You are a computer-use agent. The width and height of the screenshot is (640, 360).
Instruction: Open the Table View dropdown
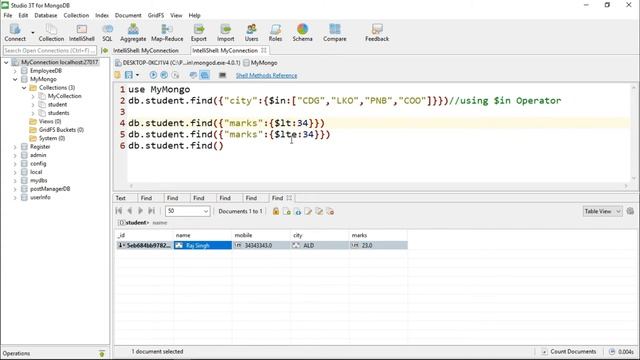click(x=602, y=211)
